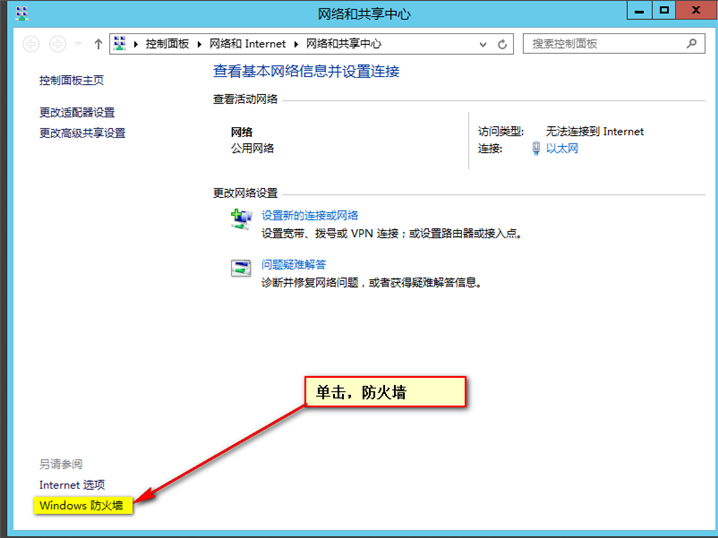Expand the chevron after 控制面板 breadcrumb
This screenshot has width=718, height=538.
[199, 44]
